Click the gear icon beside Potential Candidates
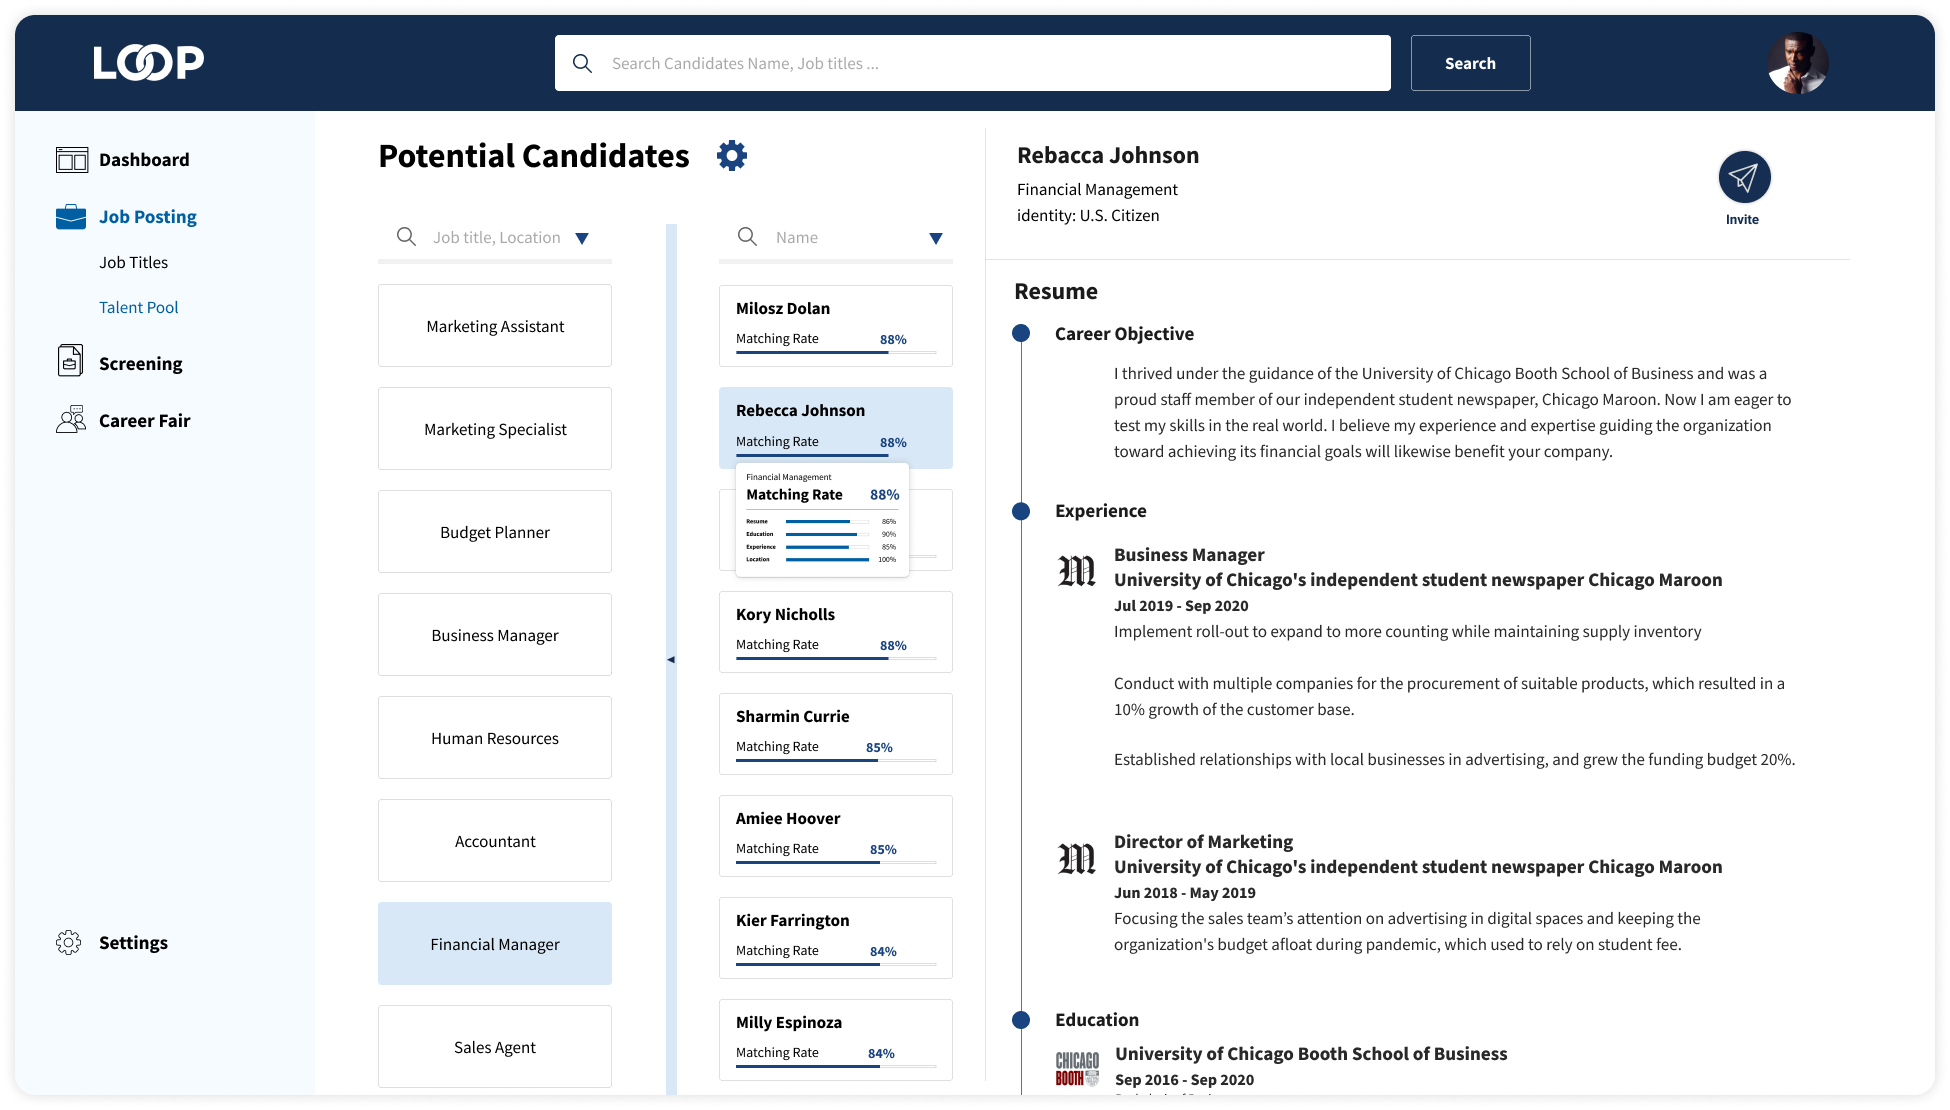 732,156
